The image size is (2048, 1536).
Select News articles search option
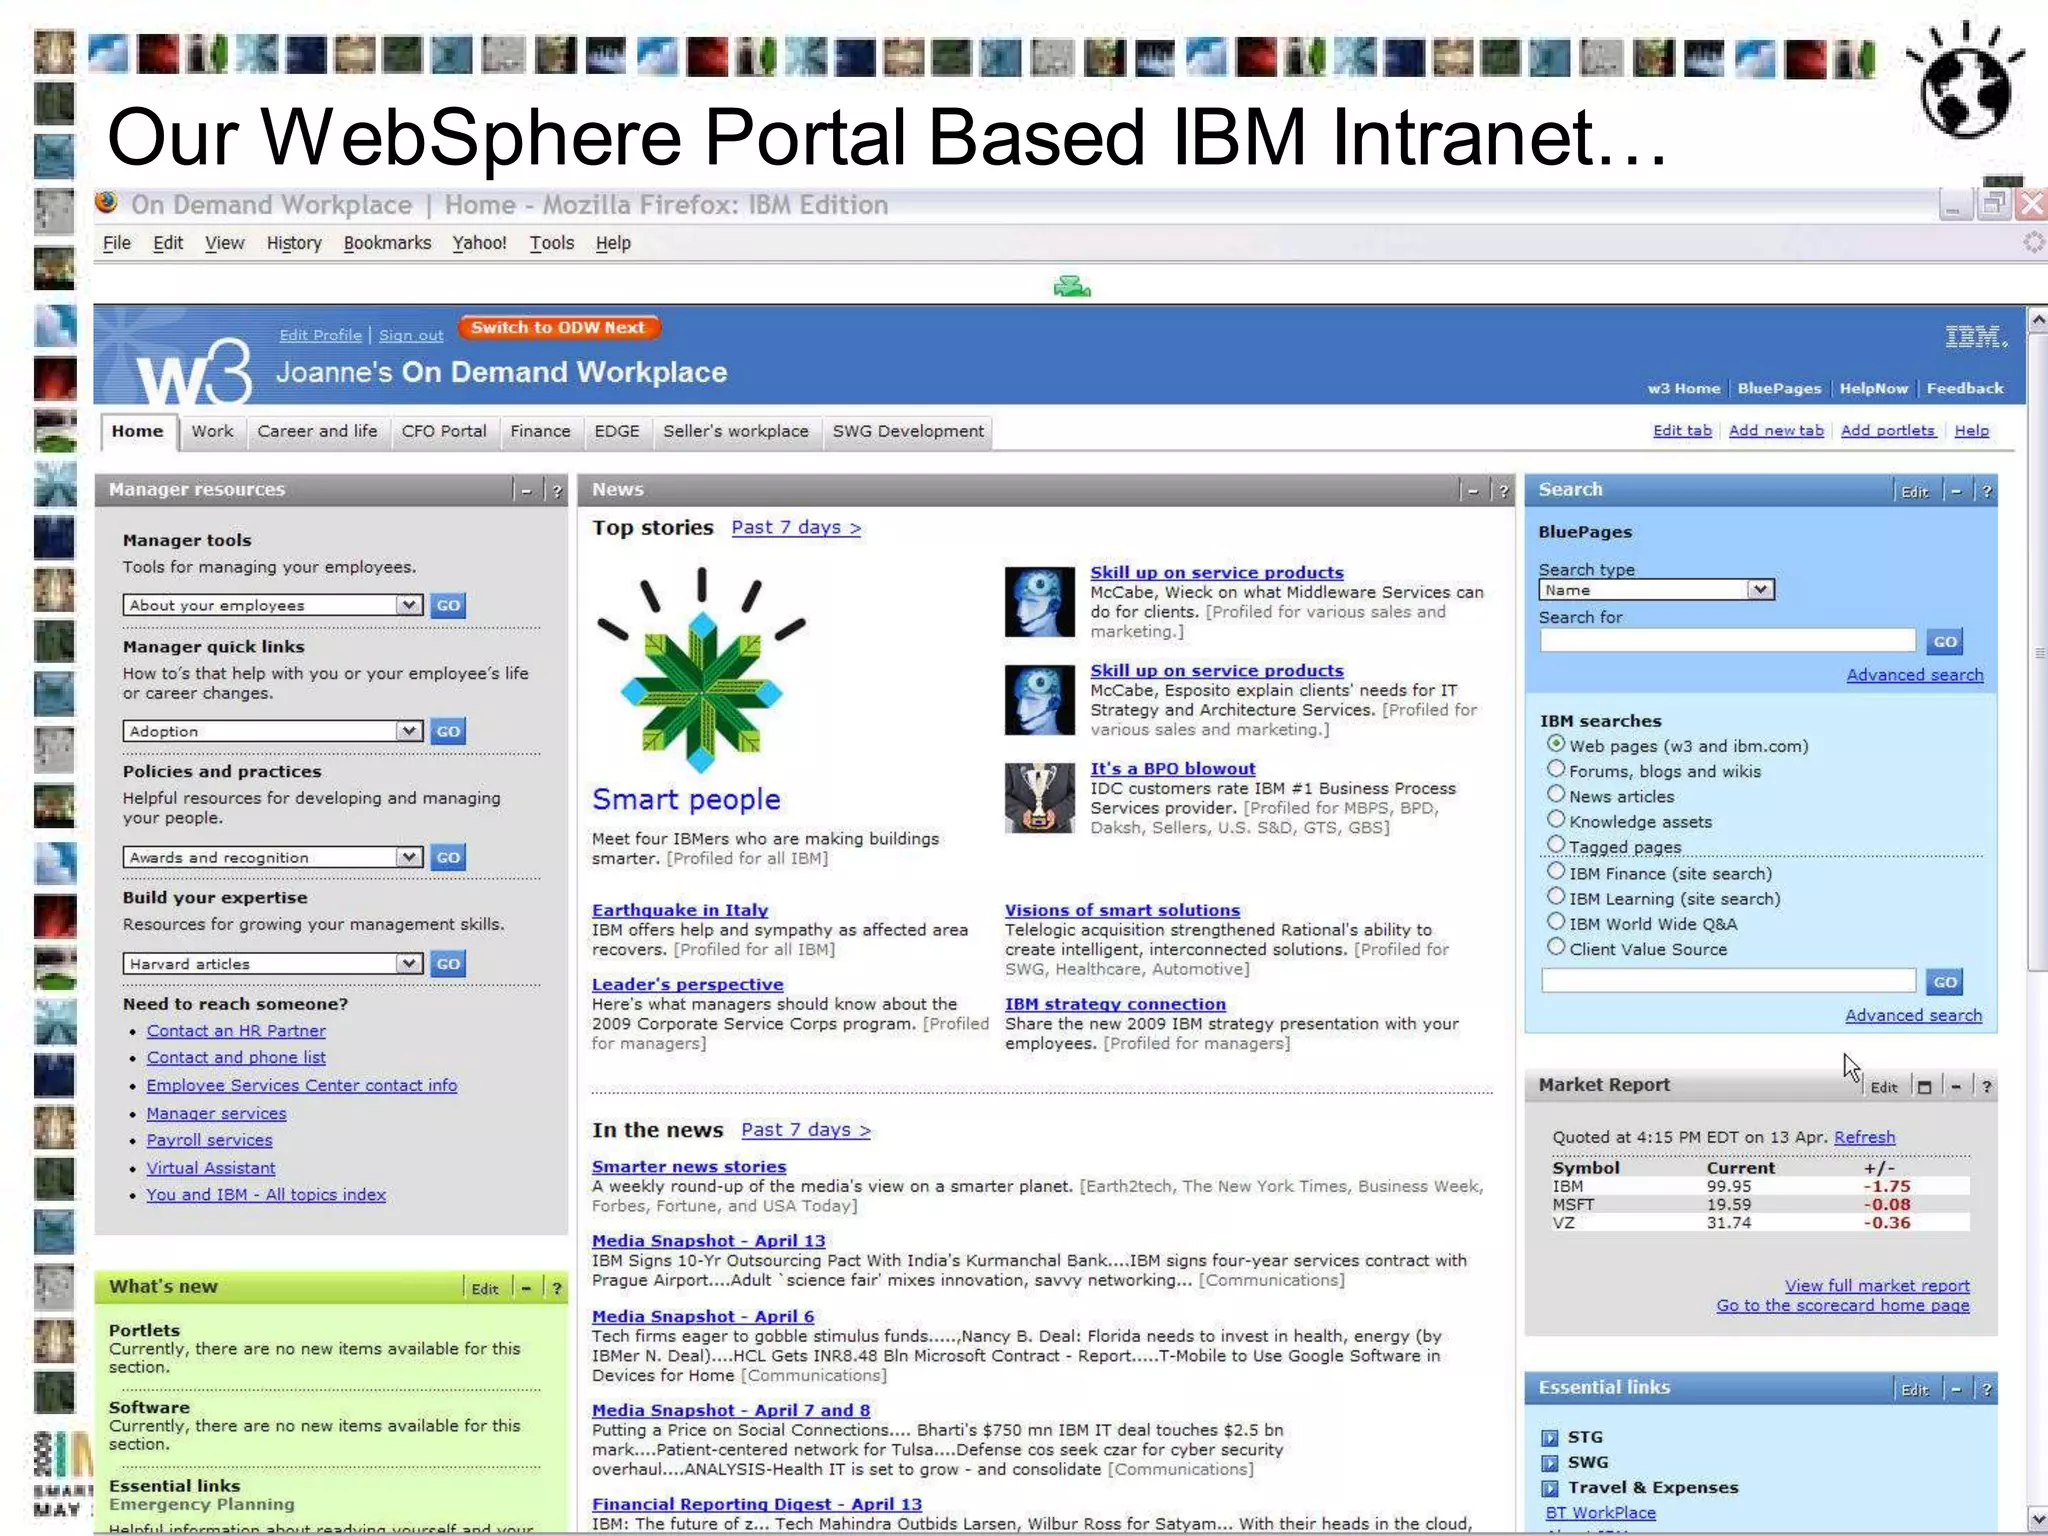[1556, 794]
